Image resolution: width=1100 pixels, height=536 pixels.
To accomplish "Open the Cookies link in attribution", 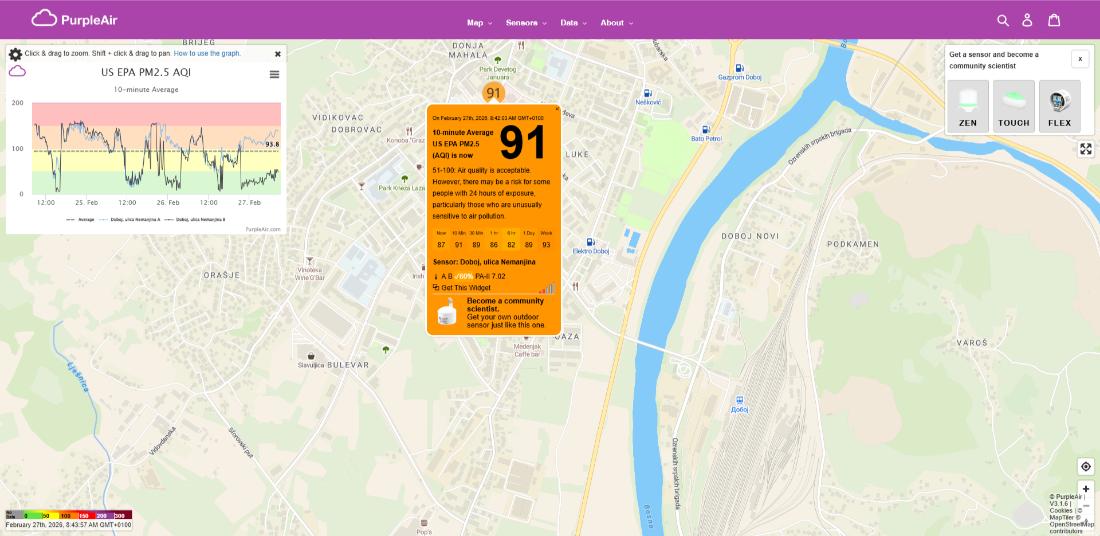I will [x=1060, y=511].
